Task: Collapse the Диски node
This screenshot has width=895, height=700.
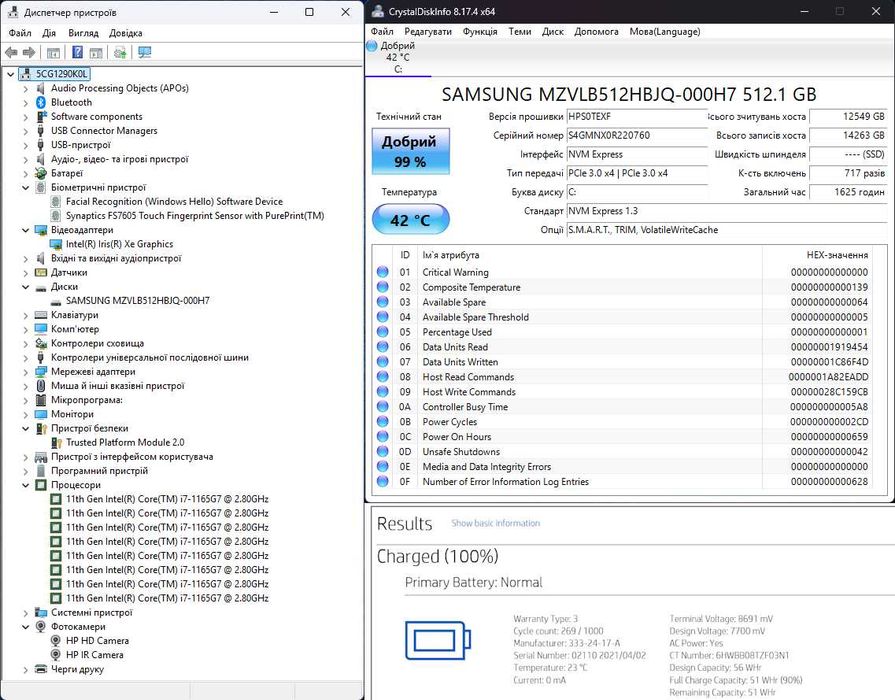Action: (x=25, y=287)
